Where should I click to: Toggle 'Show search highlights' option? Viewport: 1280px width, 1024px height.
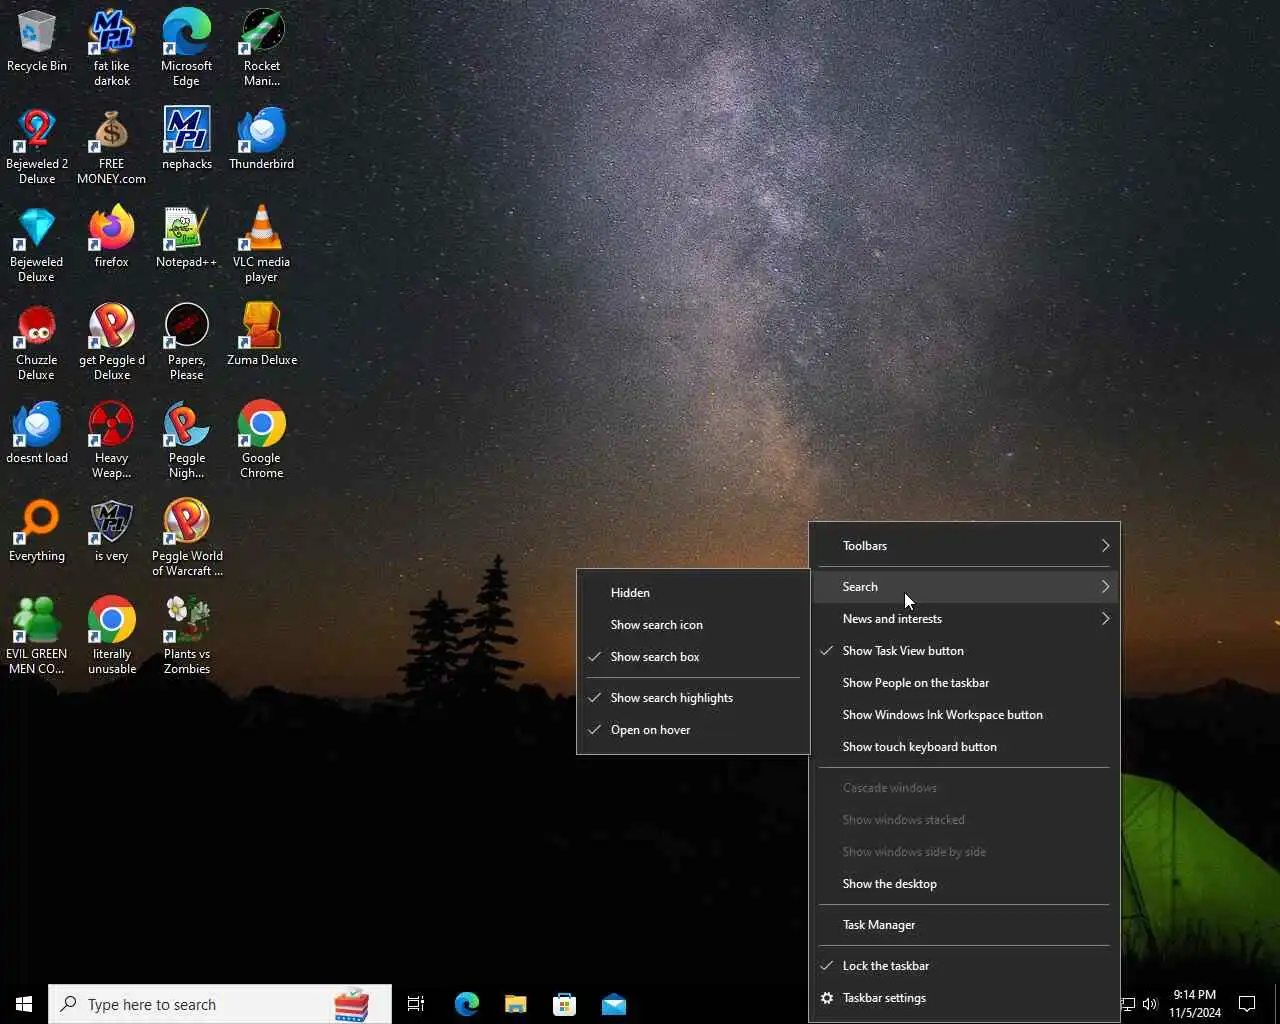(693, 698)
